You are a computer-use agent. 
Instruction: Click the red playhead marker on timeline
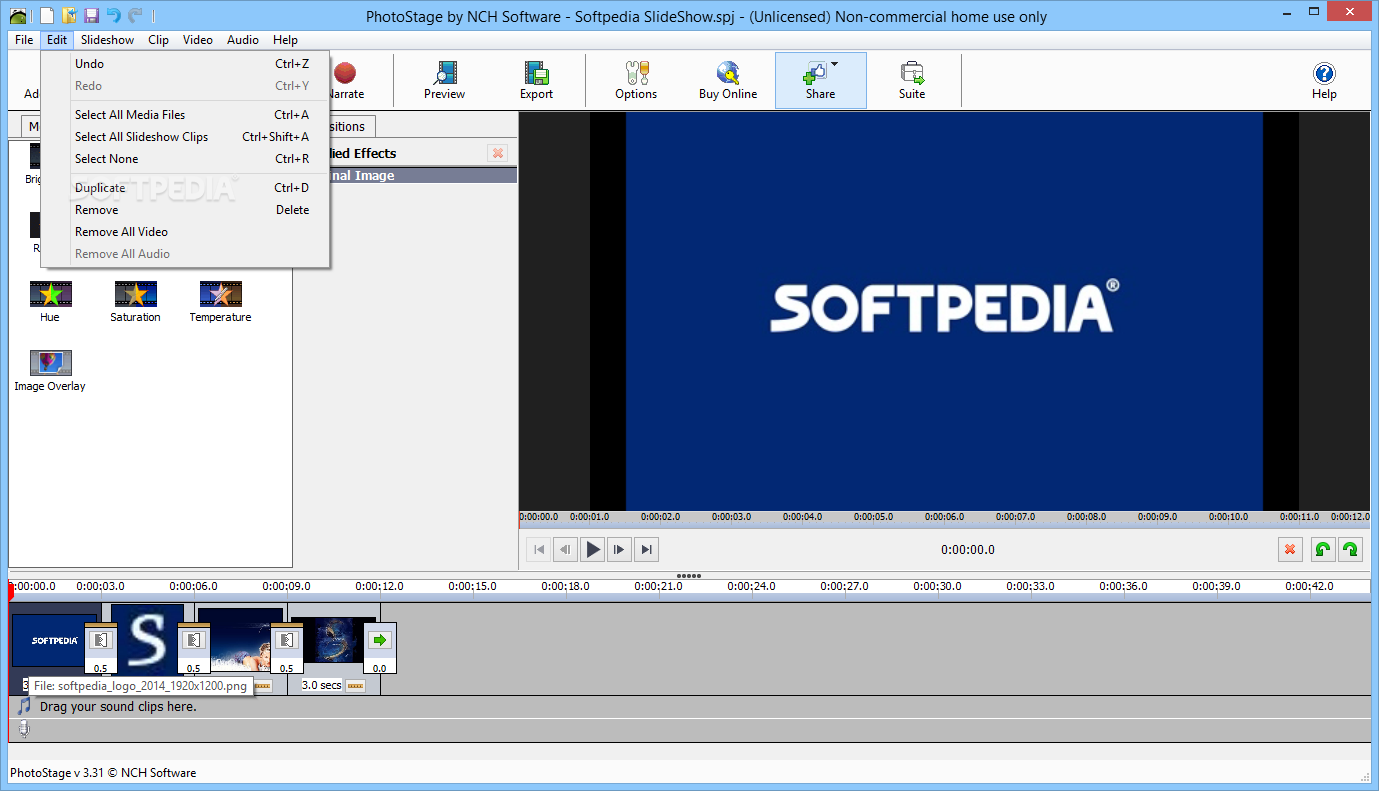(10, 591)
